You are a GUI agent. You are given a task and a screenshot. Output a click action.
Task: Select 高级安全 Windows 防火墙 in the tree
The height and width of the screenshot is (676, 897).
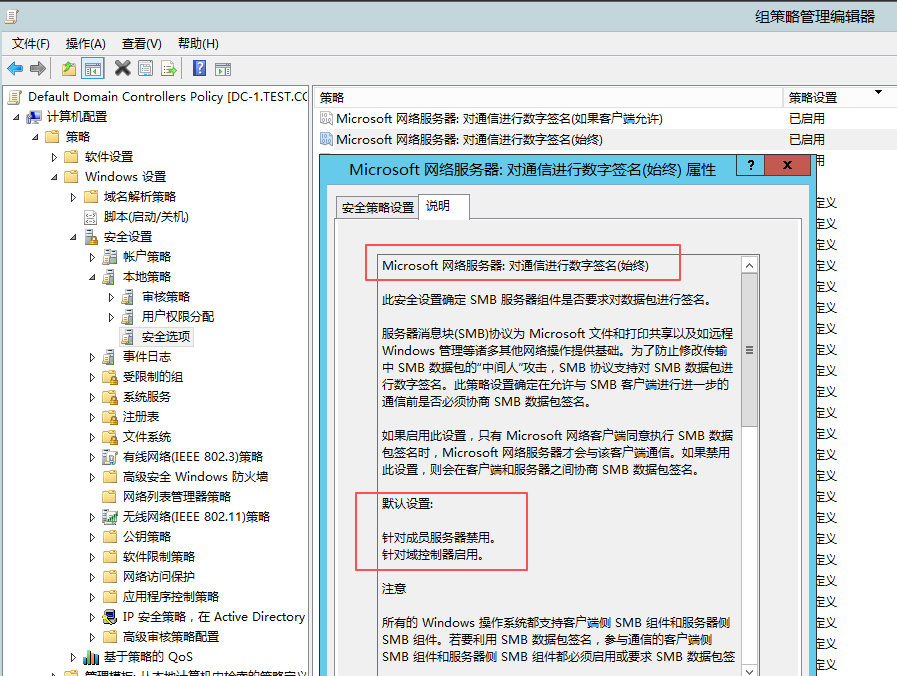coord(195,477)
